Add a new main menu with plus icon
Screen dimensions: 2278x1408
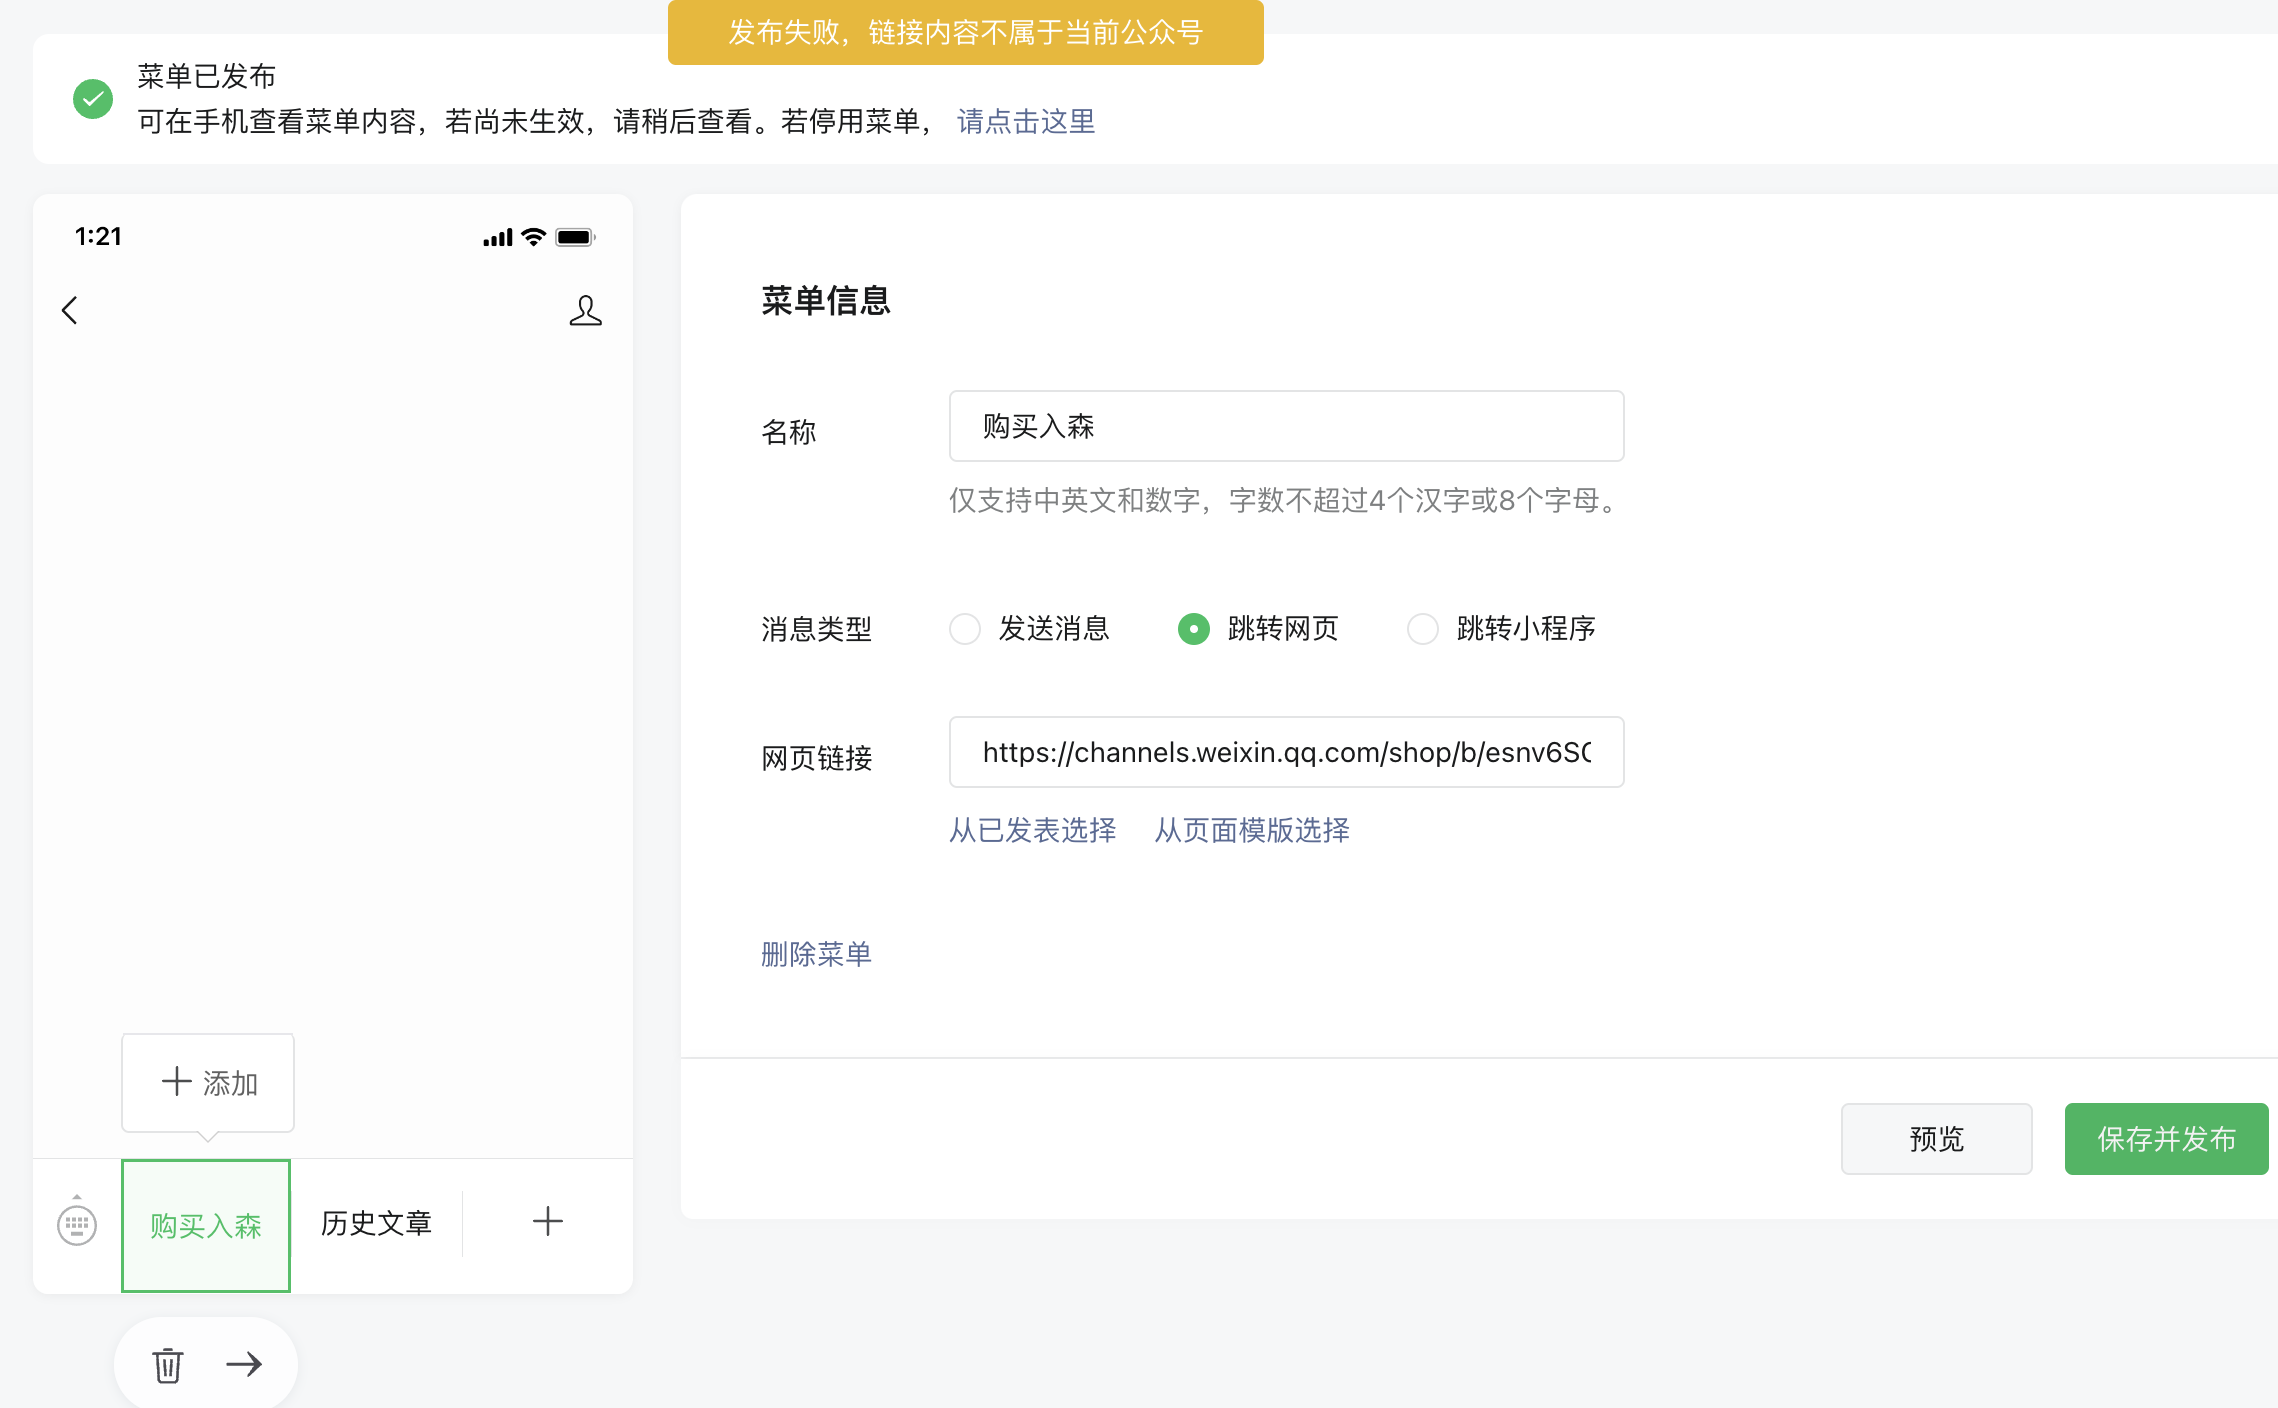(547, 1221)
